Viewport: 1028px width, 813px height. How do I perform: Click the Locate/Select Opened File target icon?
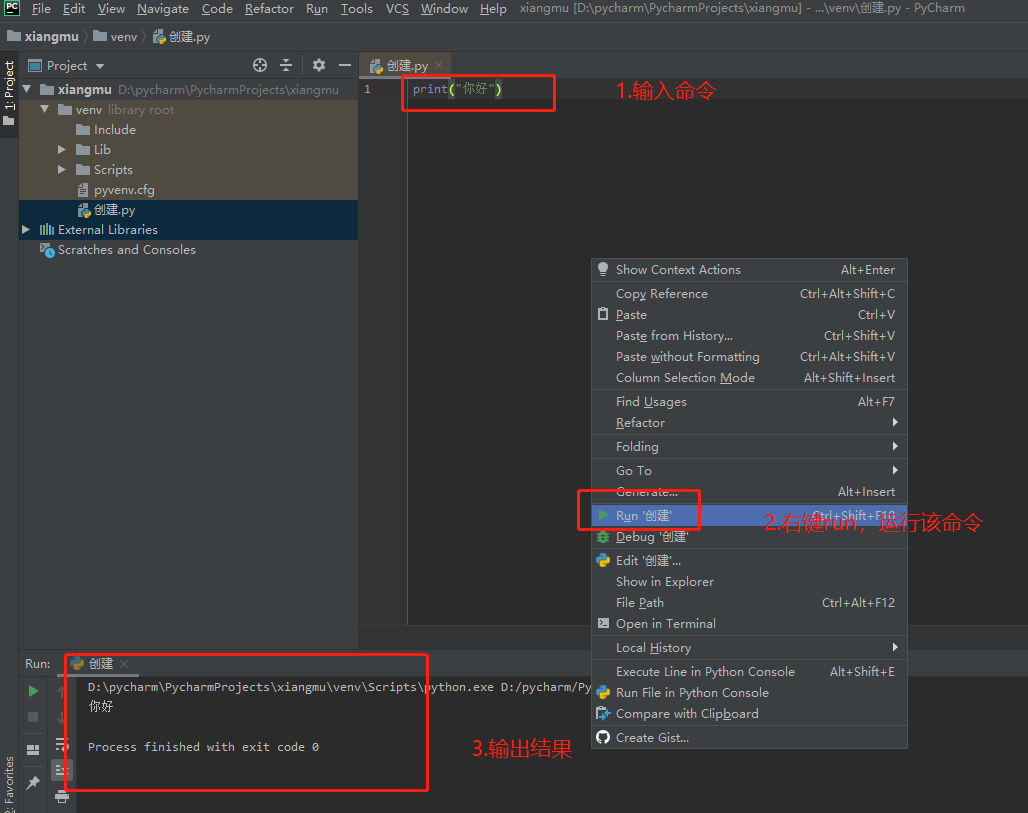(260, 65)
